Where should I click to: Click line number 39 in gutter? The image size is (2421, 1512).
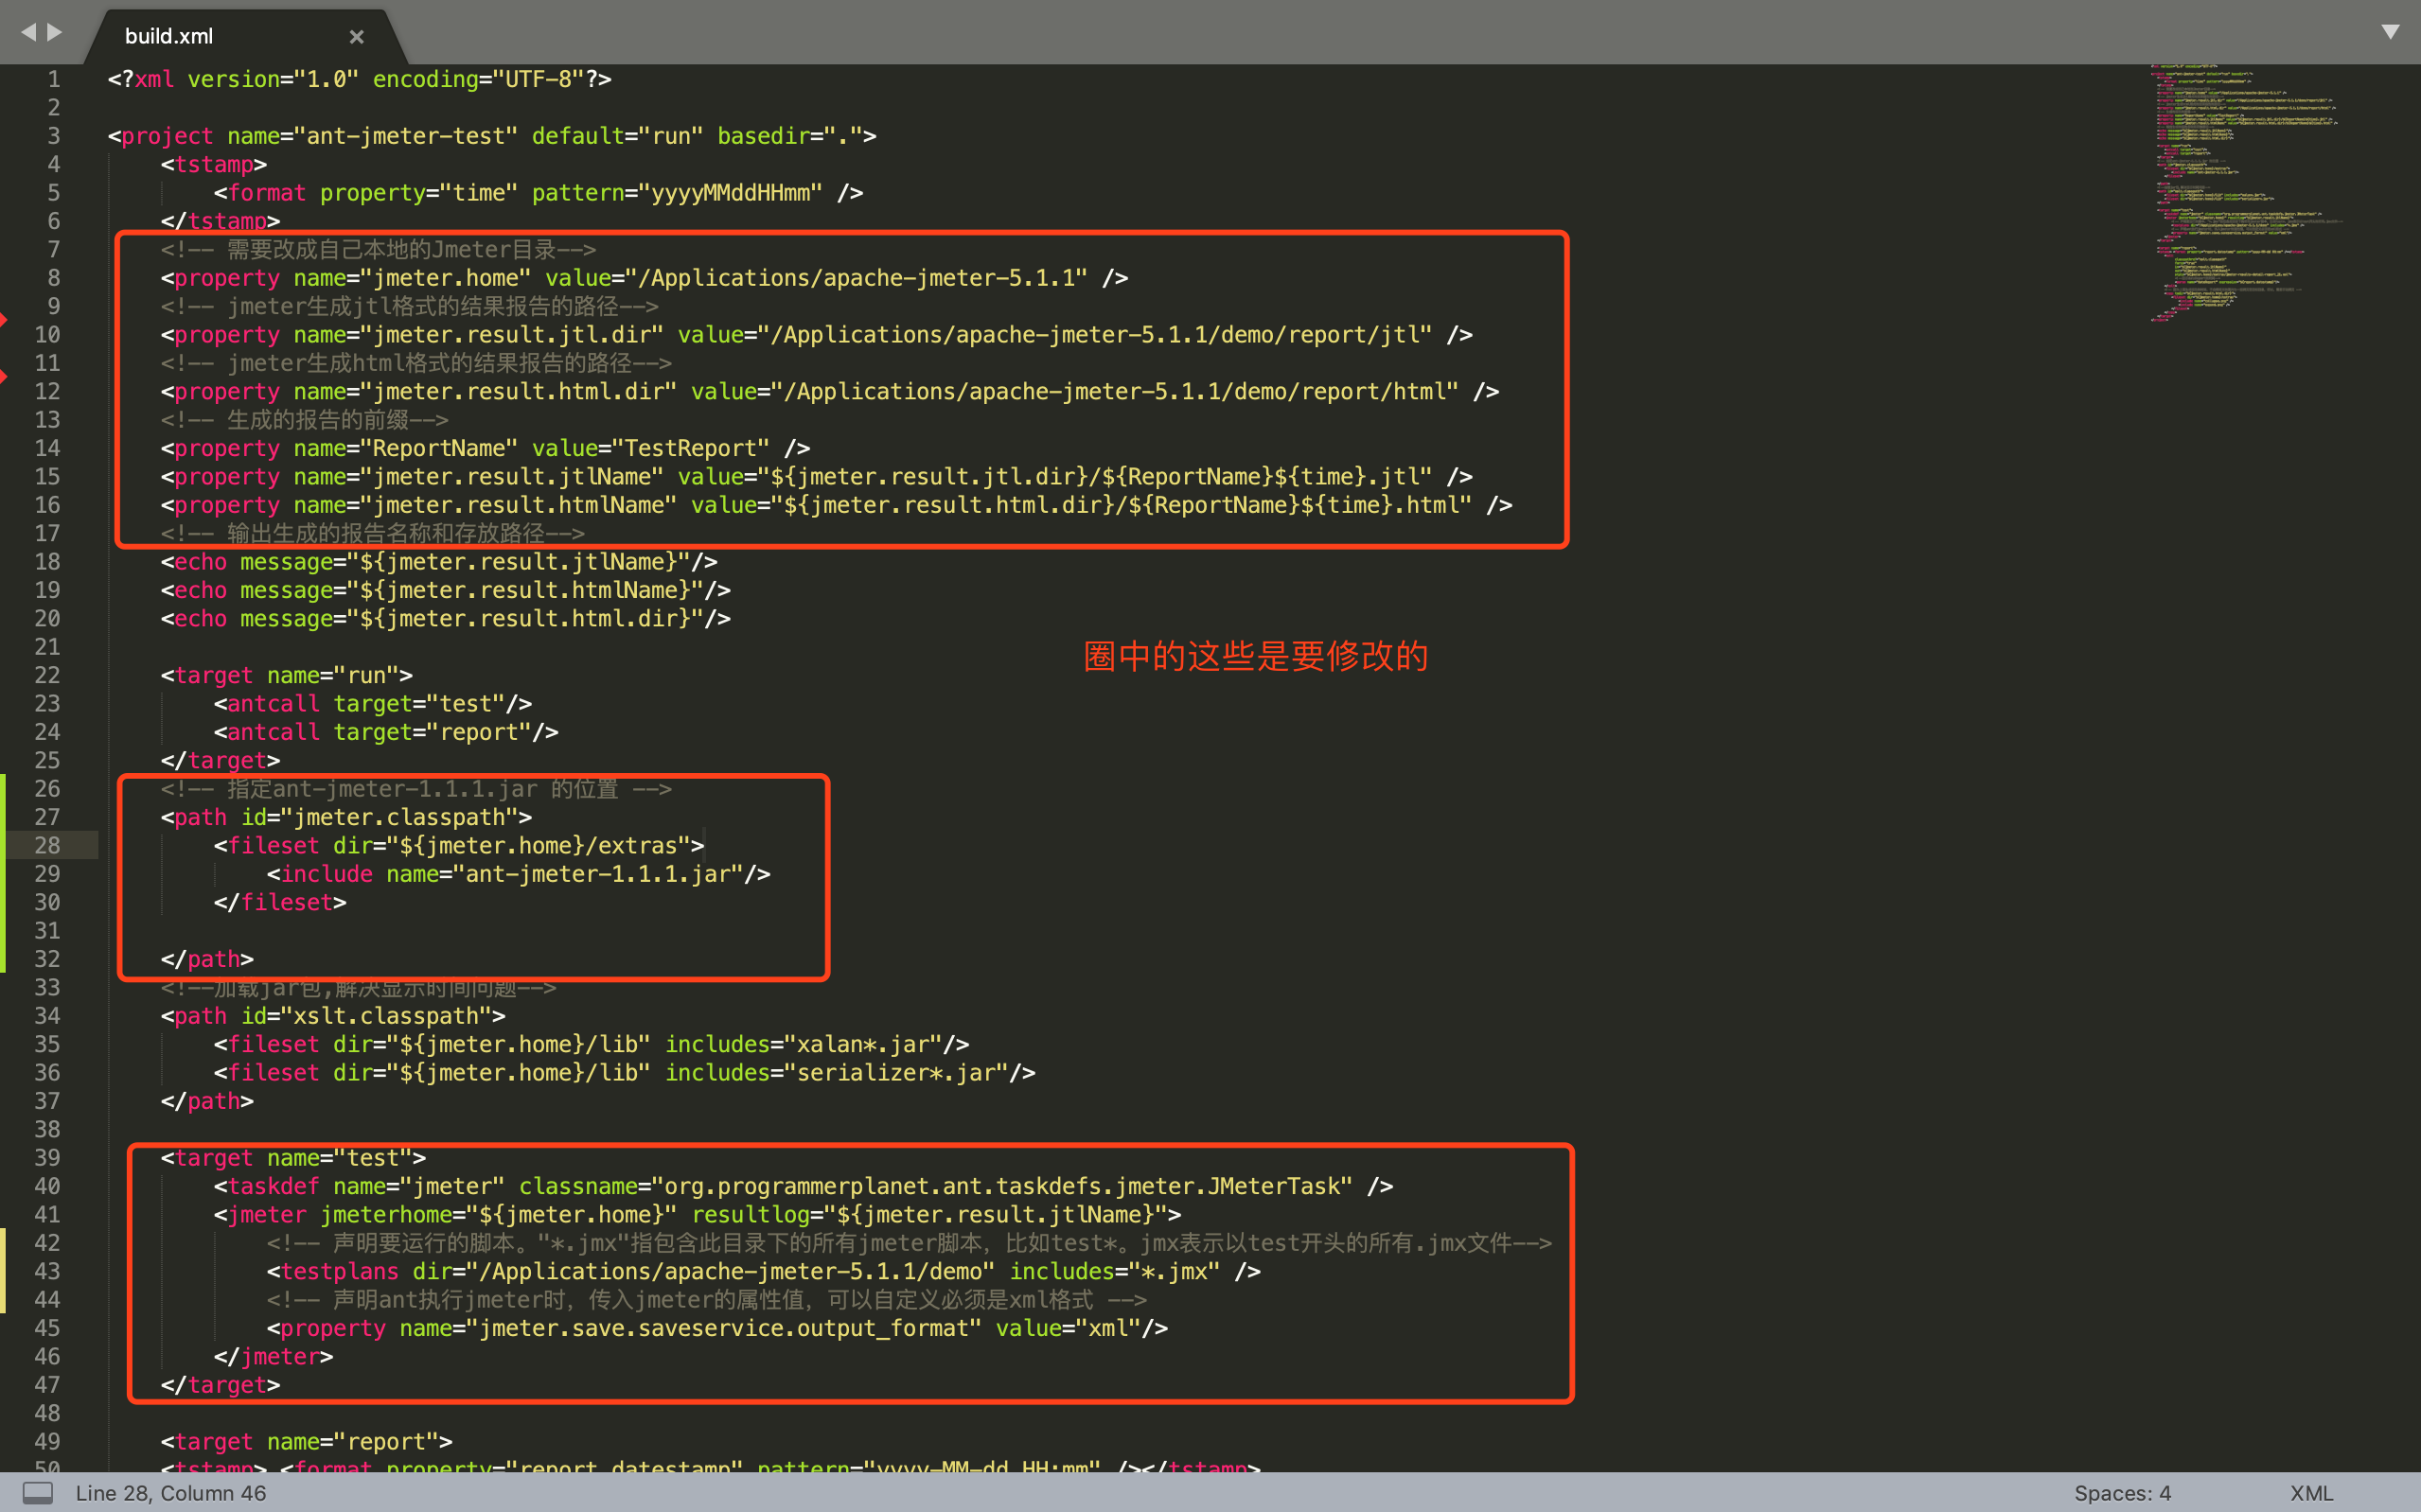pyautogui.click(x=47, y=1157)
